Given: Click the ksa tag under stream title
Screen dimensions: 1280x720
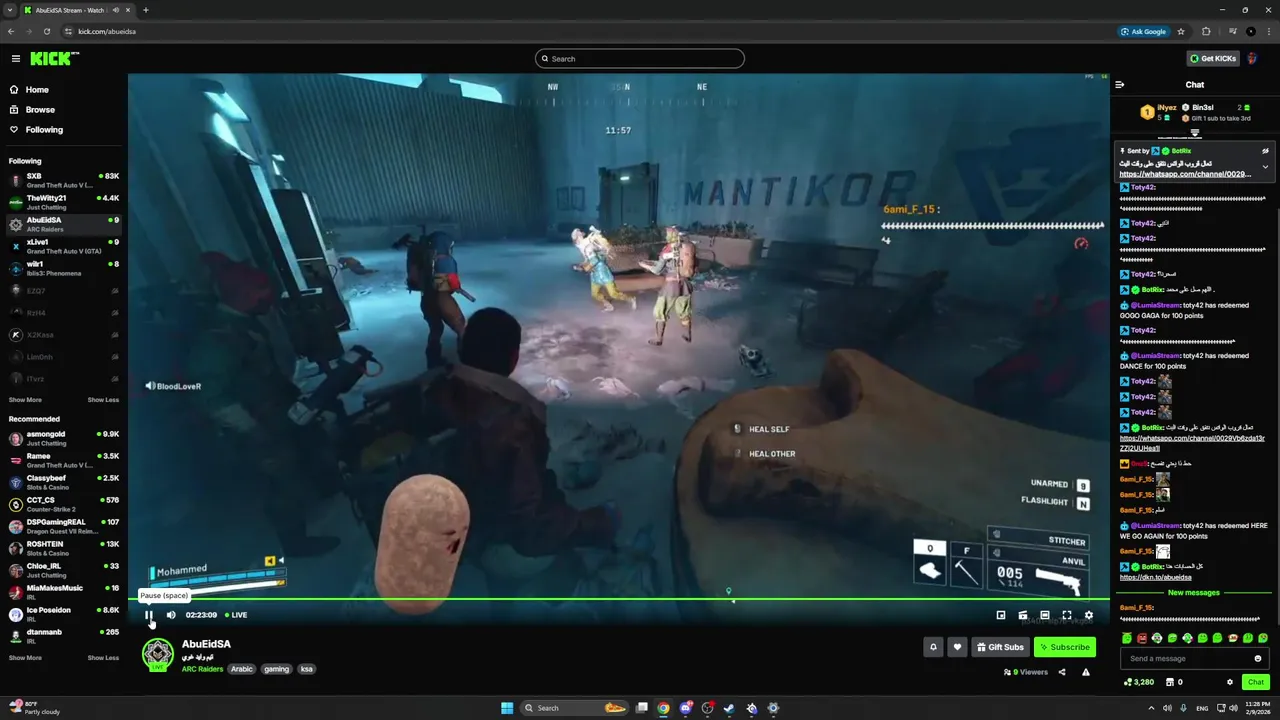Looking at the screenshot, I should pyautogui.click(x=306, y=669).
